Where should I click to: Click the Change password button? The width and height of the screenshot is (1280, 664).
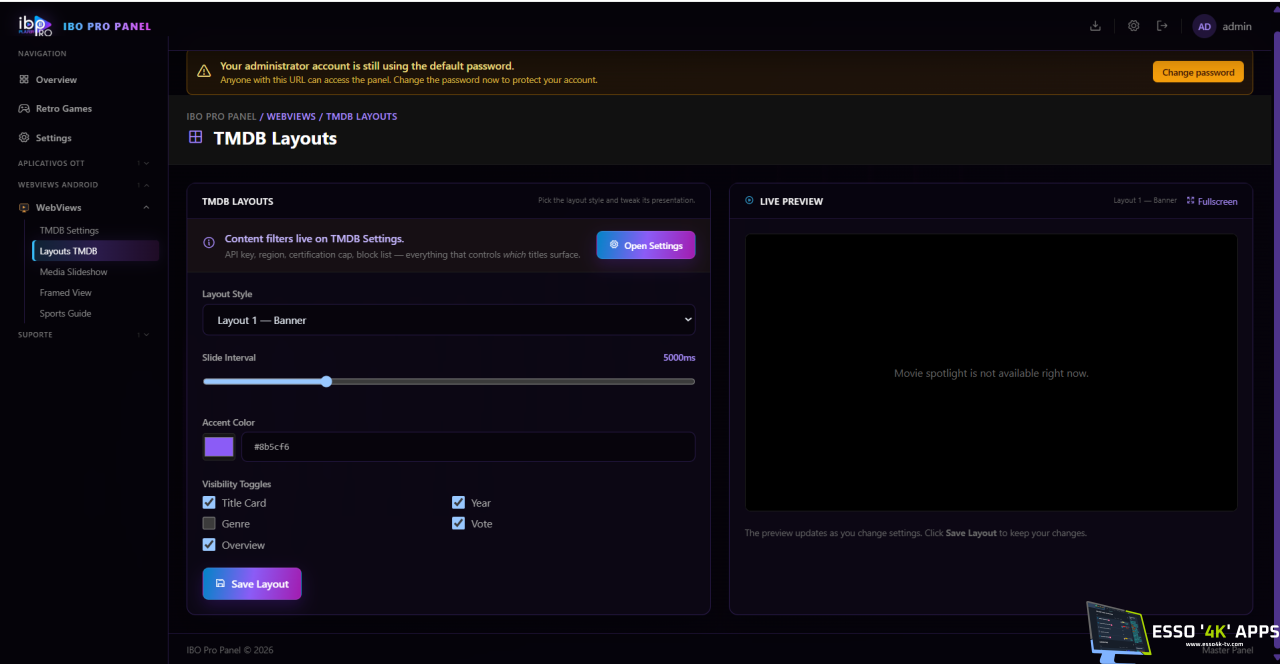click(1198, 72)
